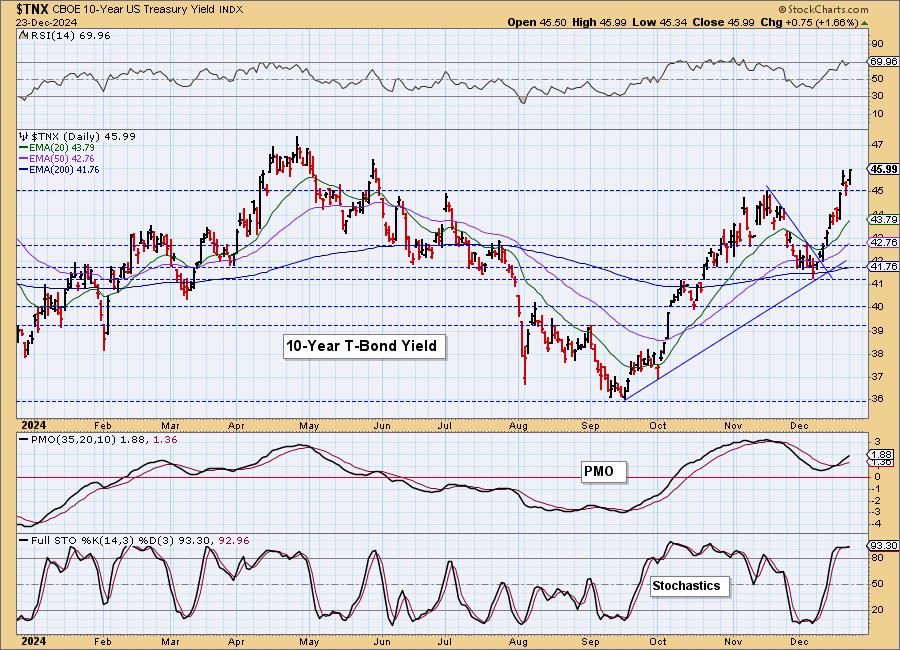Viewport: 900px width, 650px height.
Task: Click the 36 price axis label
Action: point(878,399)
